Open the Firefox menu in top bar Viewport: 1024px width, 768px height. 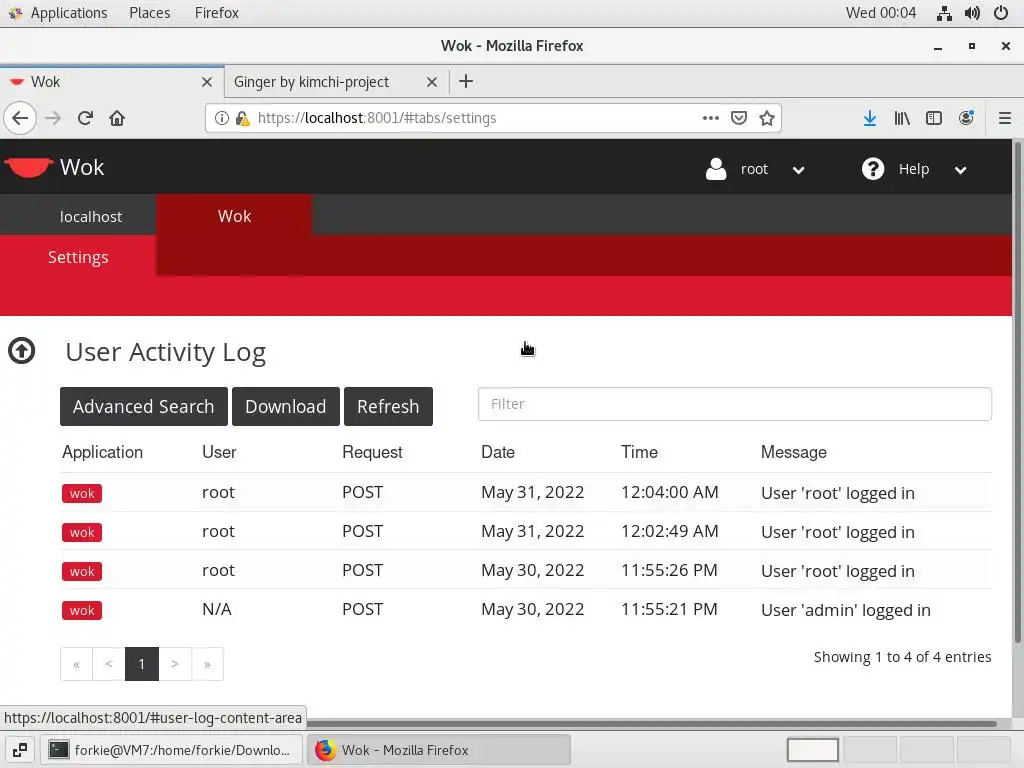point(217,13)
